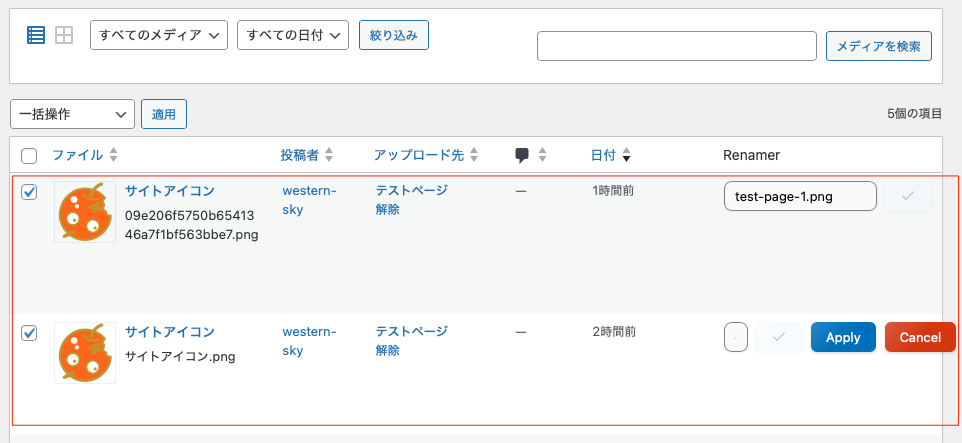Switch to grid view mode
The image size is (962, 443).
click(x=64, y=35)
